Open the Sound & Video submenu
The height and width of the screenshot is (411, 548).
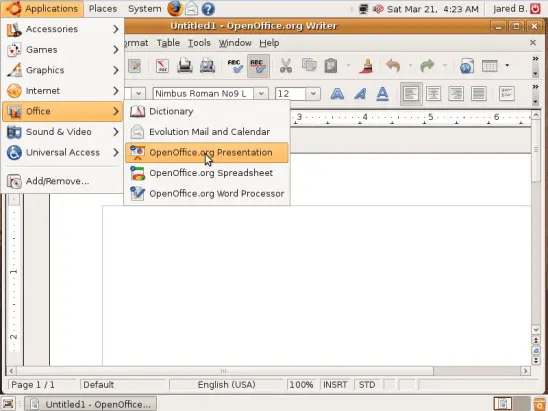[x=62, y=132]
